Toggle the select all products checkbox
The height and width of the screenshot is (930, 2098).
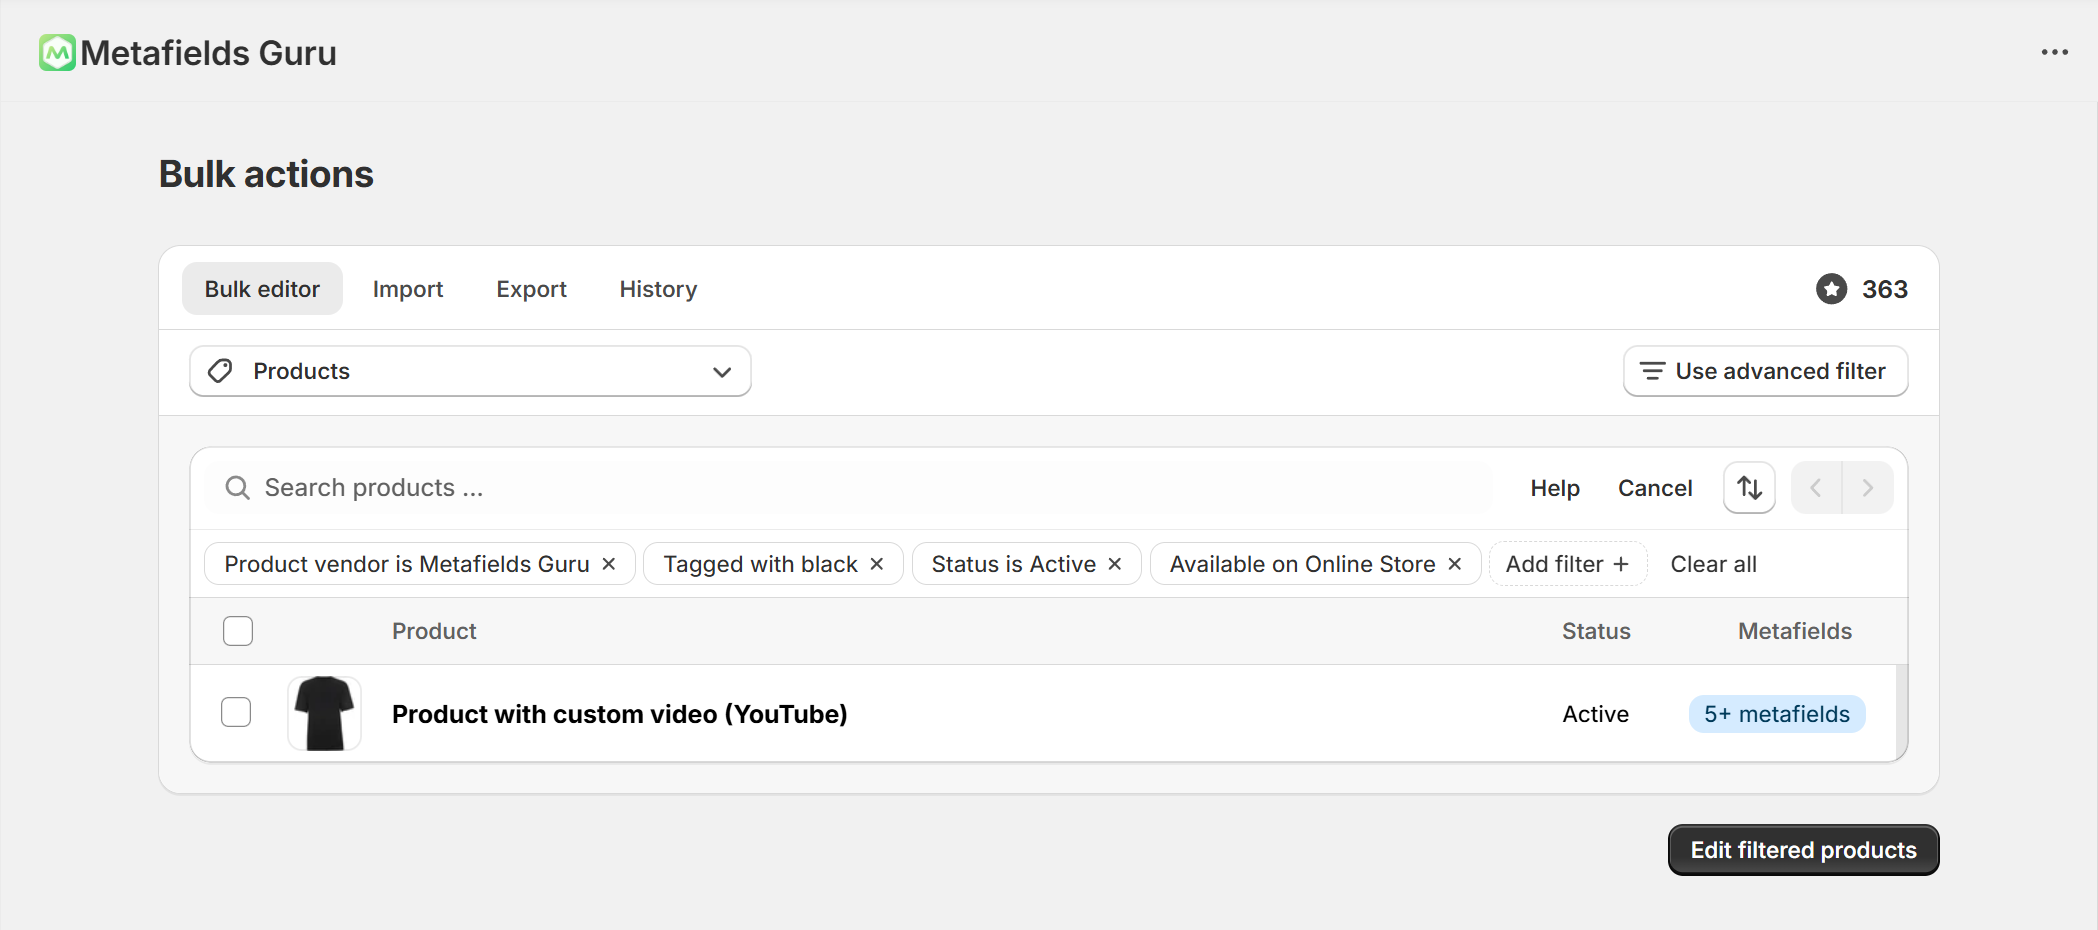[238, 631]
